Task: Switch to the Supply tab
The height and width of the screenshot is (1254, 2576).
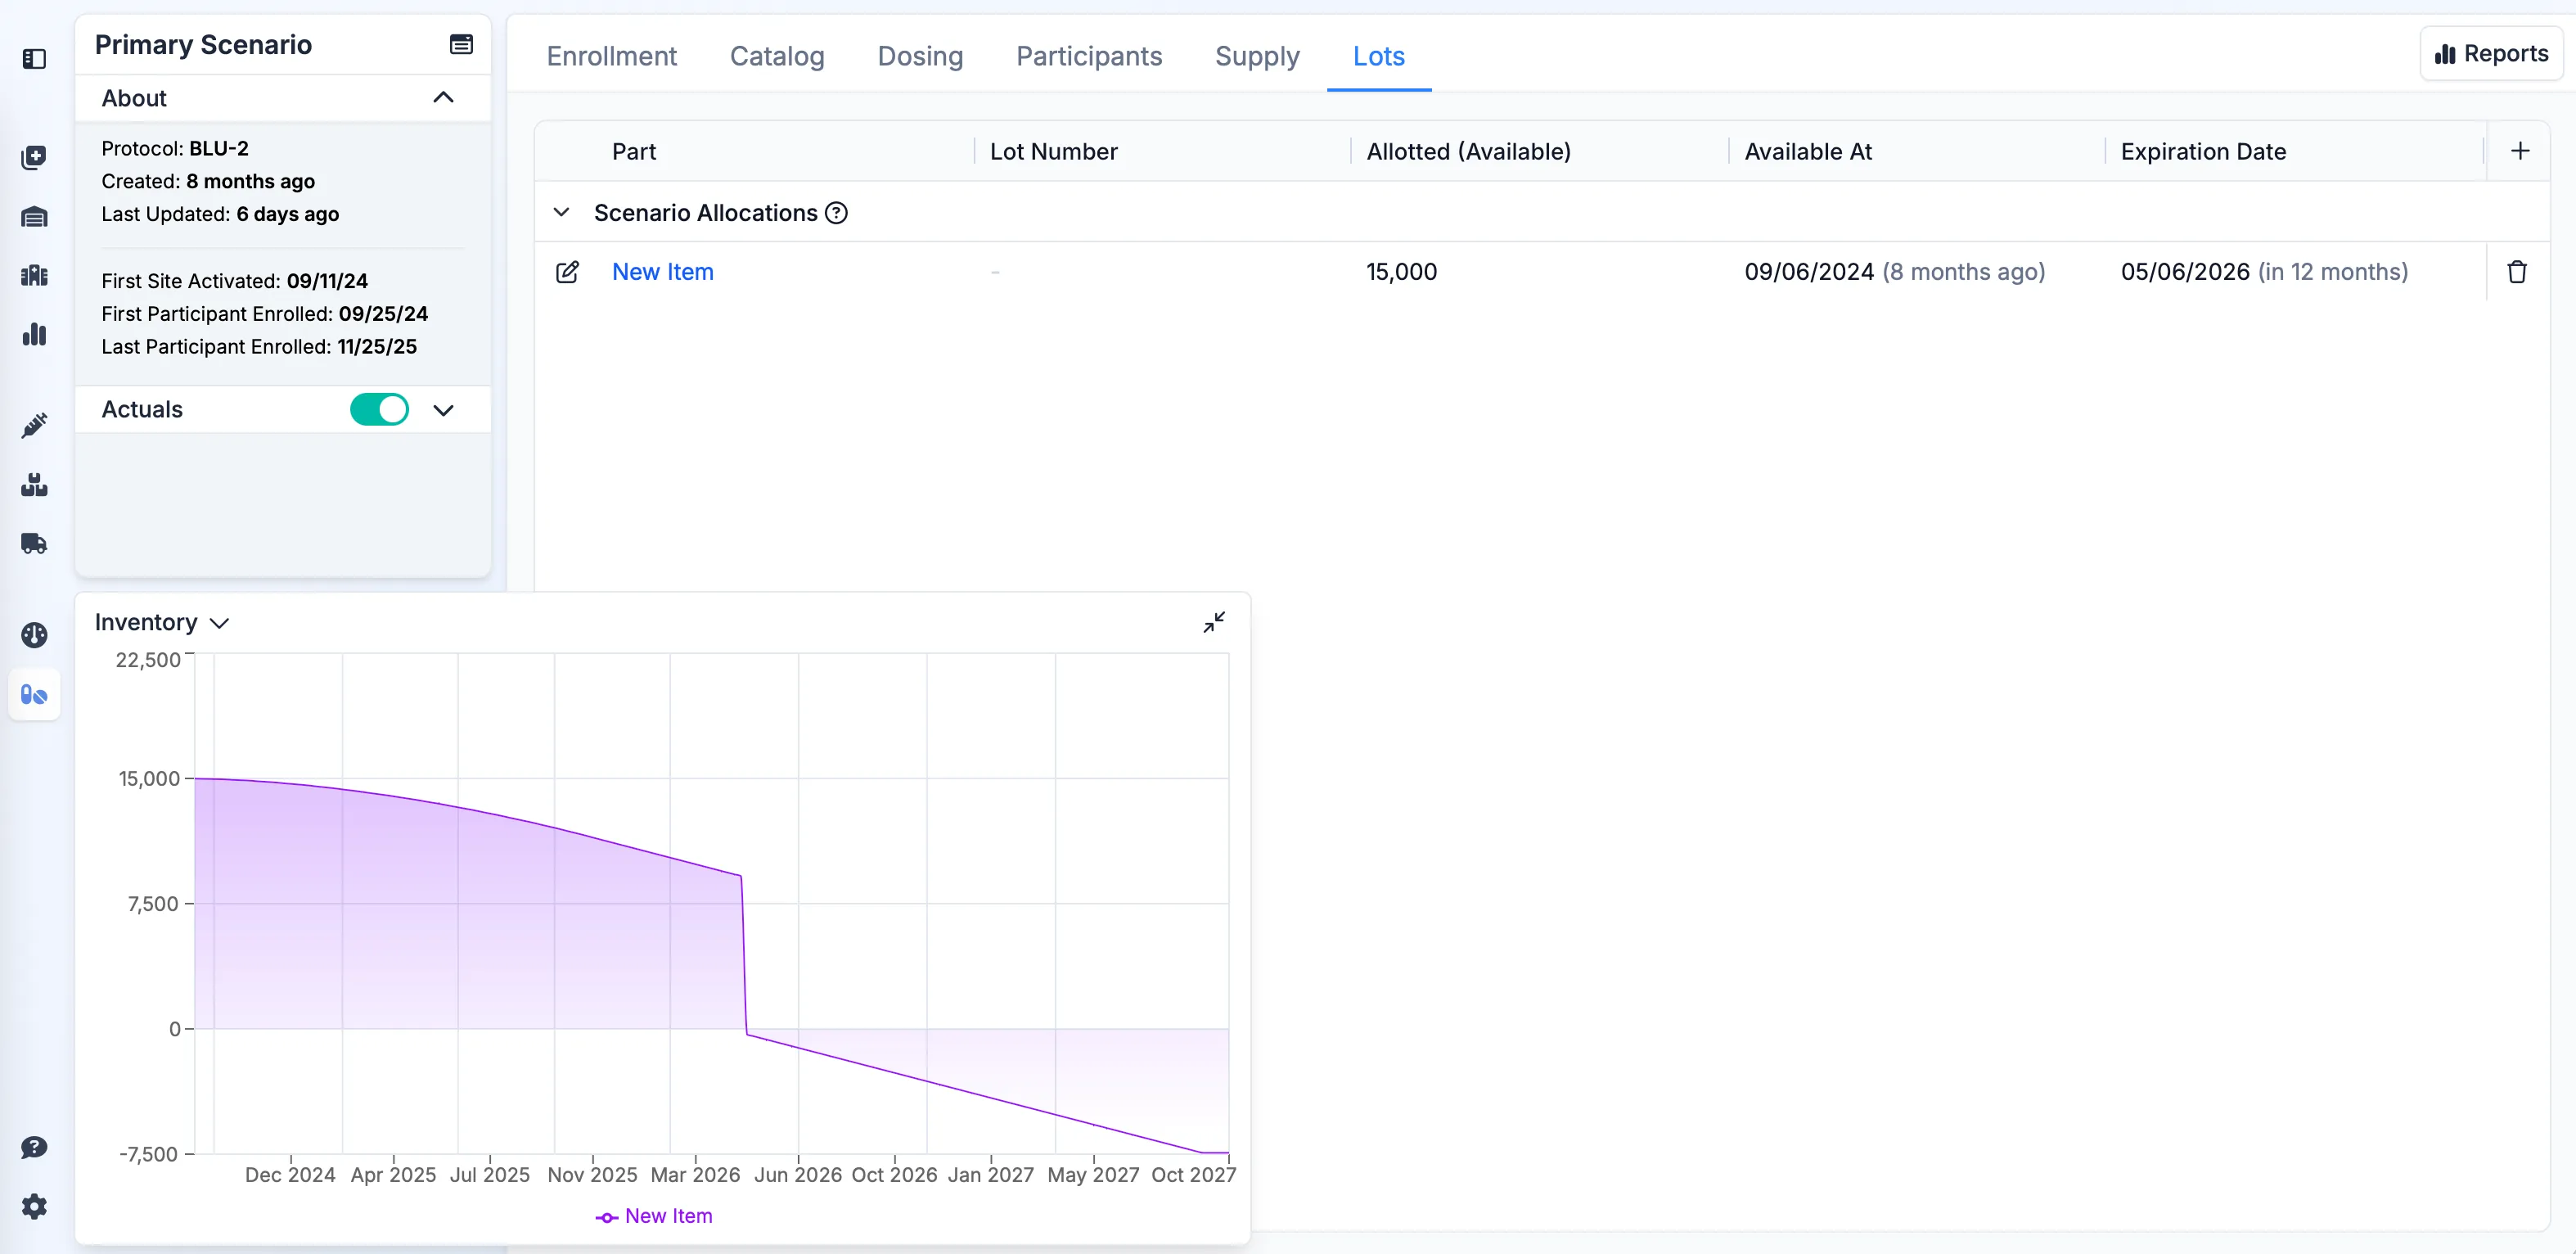Action: (1257, 56)
